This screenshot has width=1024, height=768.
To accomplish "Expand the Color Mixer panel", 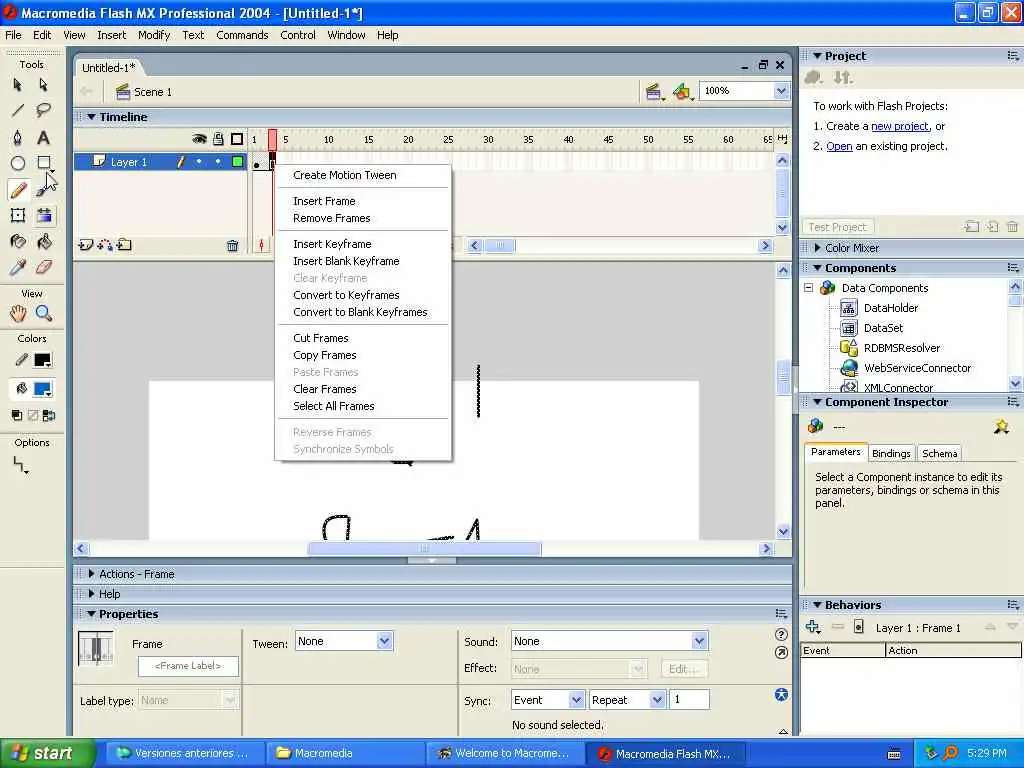I will point(817,248).
